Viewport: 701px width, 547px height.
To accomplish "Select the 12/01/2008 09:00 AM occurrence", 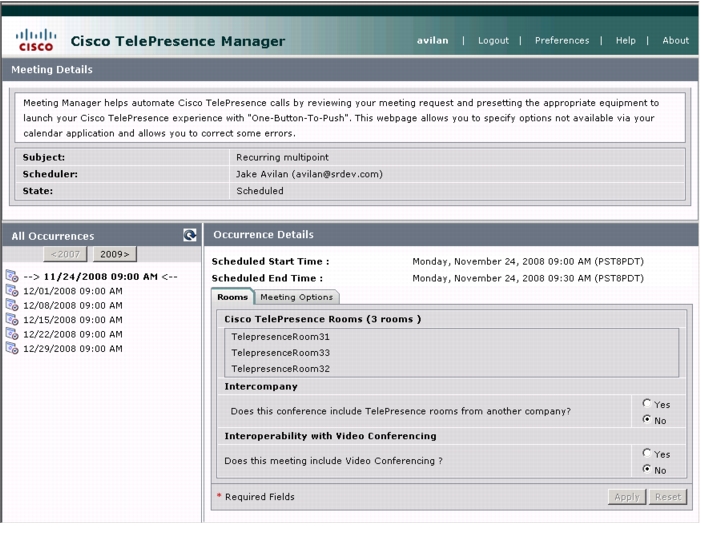I will click(x=73, y=291).
